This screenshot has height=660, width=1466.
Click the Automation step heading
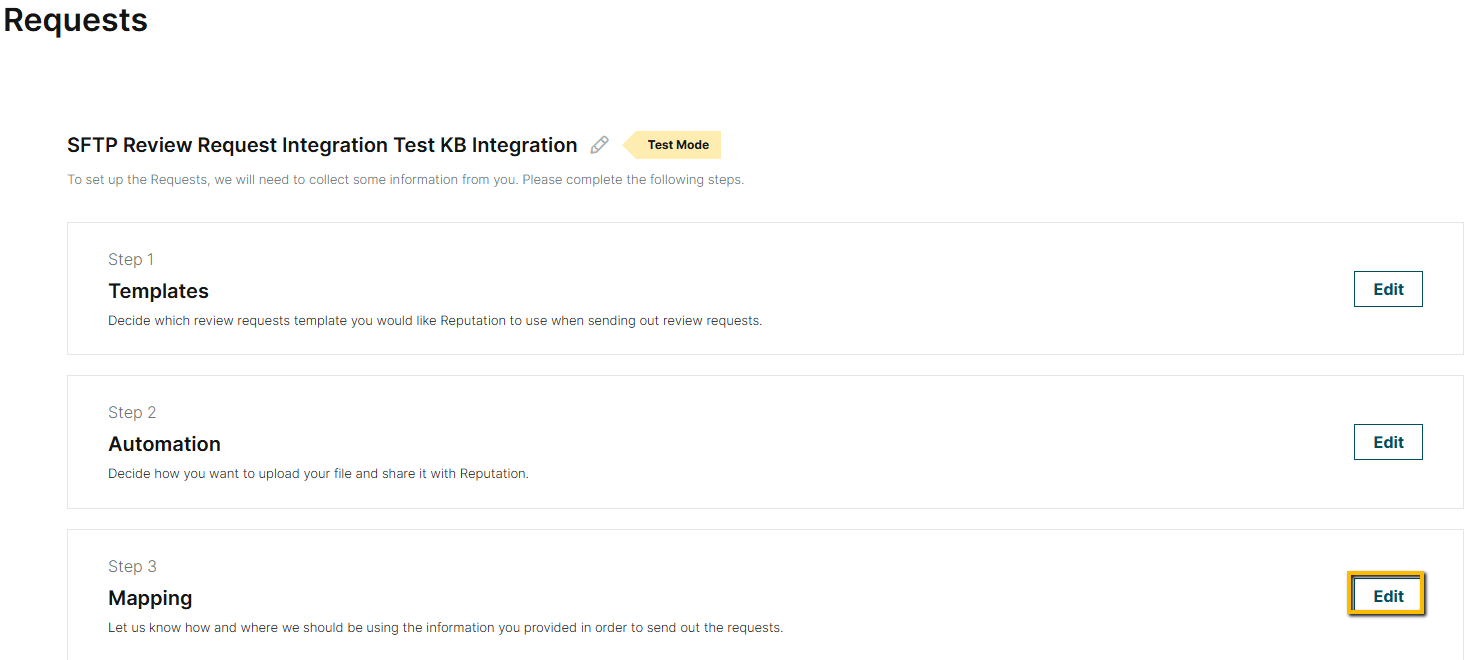(164, 444)
